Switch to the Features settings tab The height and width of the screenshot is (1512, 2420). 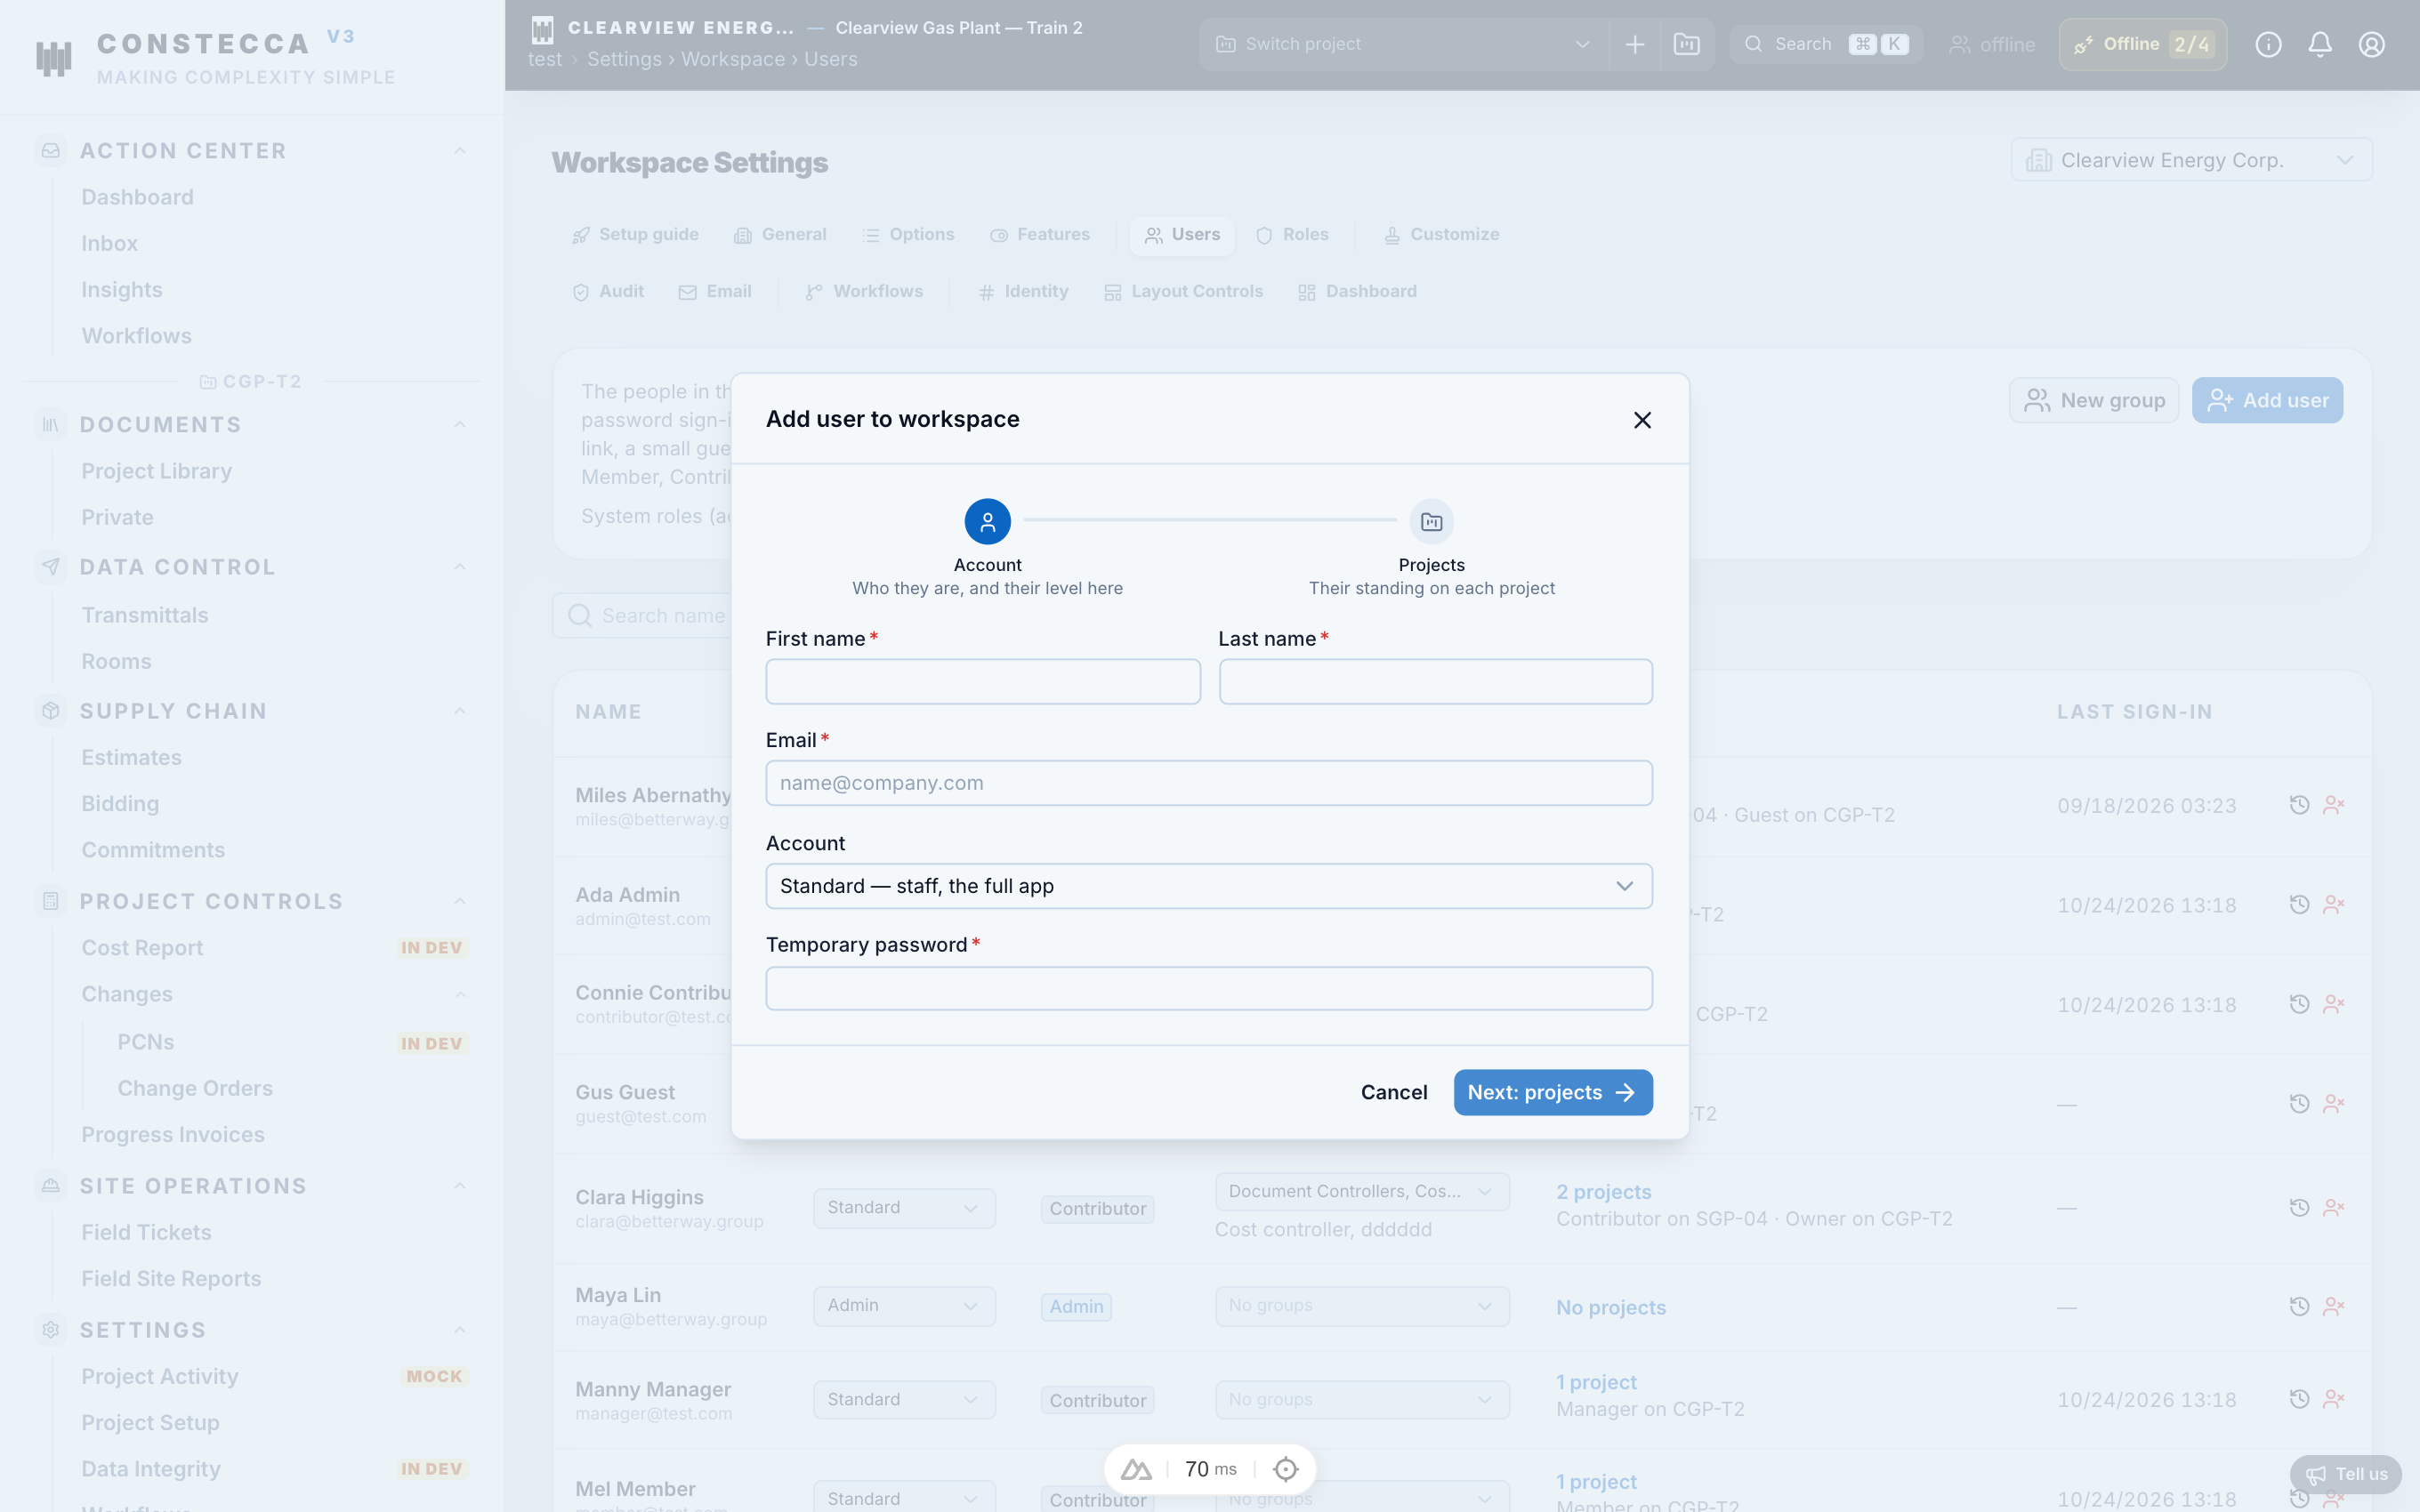1039,234
